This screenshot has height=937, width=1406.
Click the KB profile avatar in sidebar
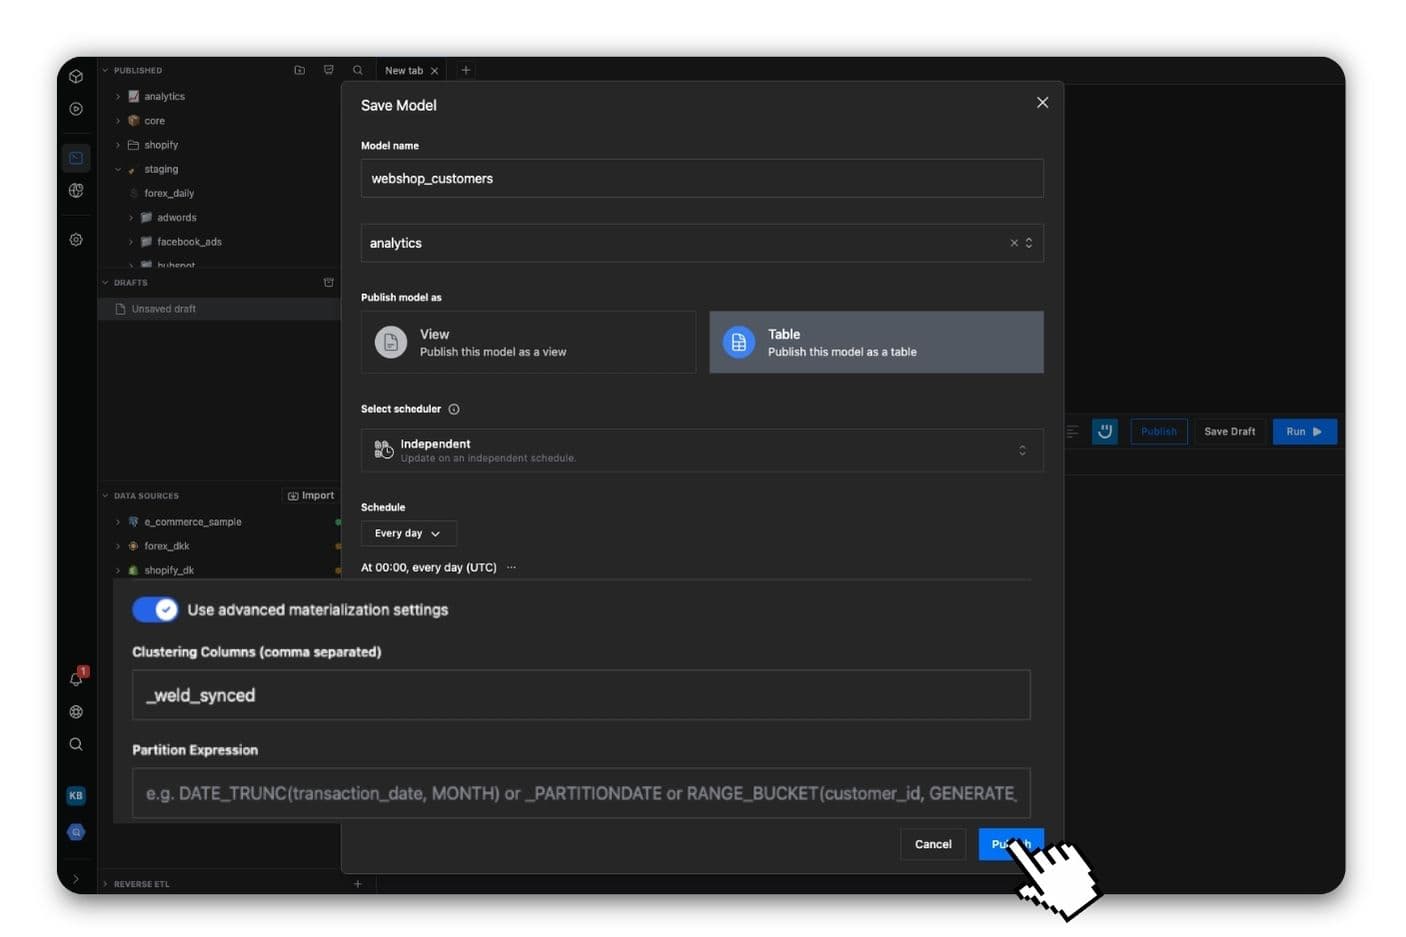click(x=76, y=795)
